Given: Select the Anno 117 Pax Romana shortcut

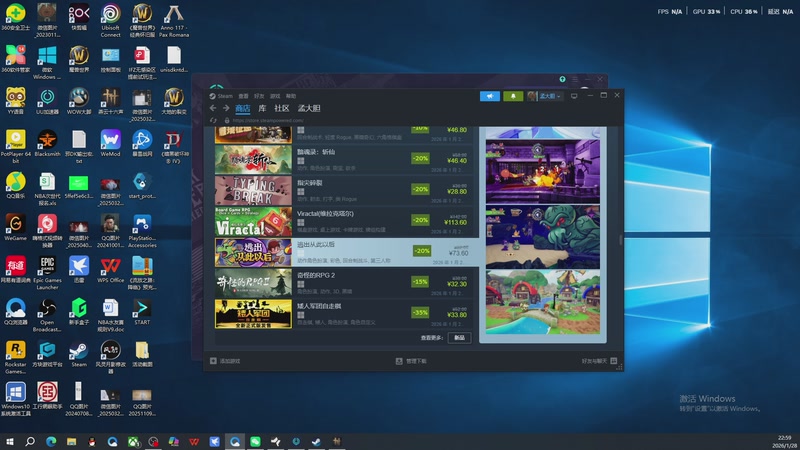Looking at the screenshot, I should tap(174, 20).
